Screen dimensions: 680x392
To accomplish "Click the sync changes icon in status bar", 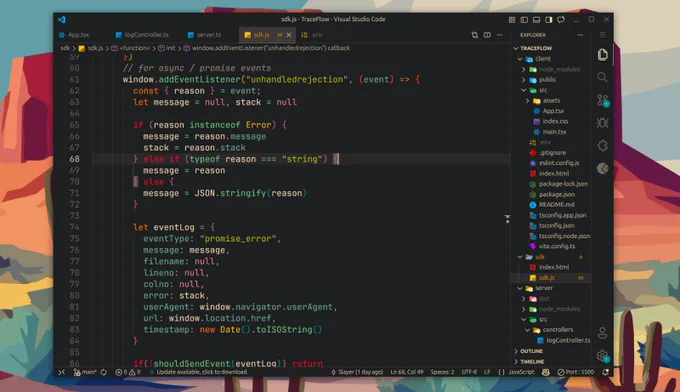I will click(103, 372).
